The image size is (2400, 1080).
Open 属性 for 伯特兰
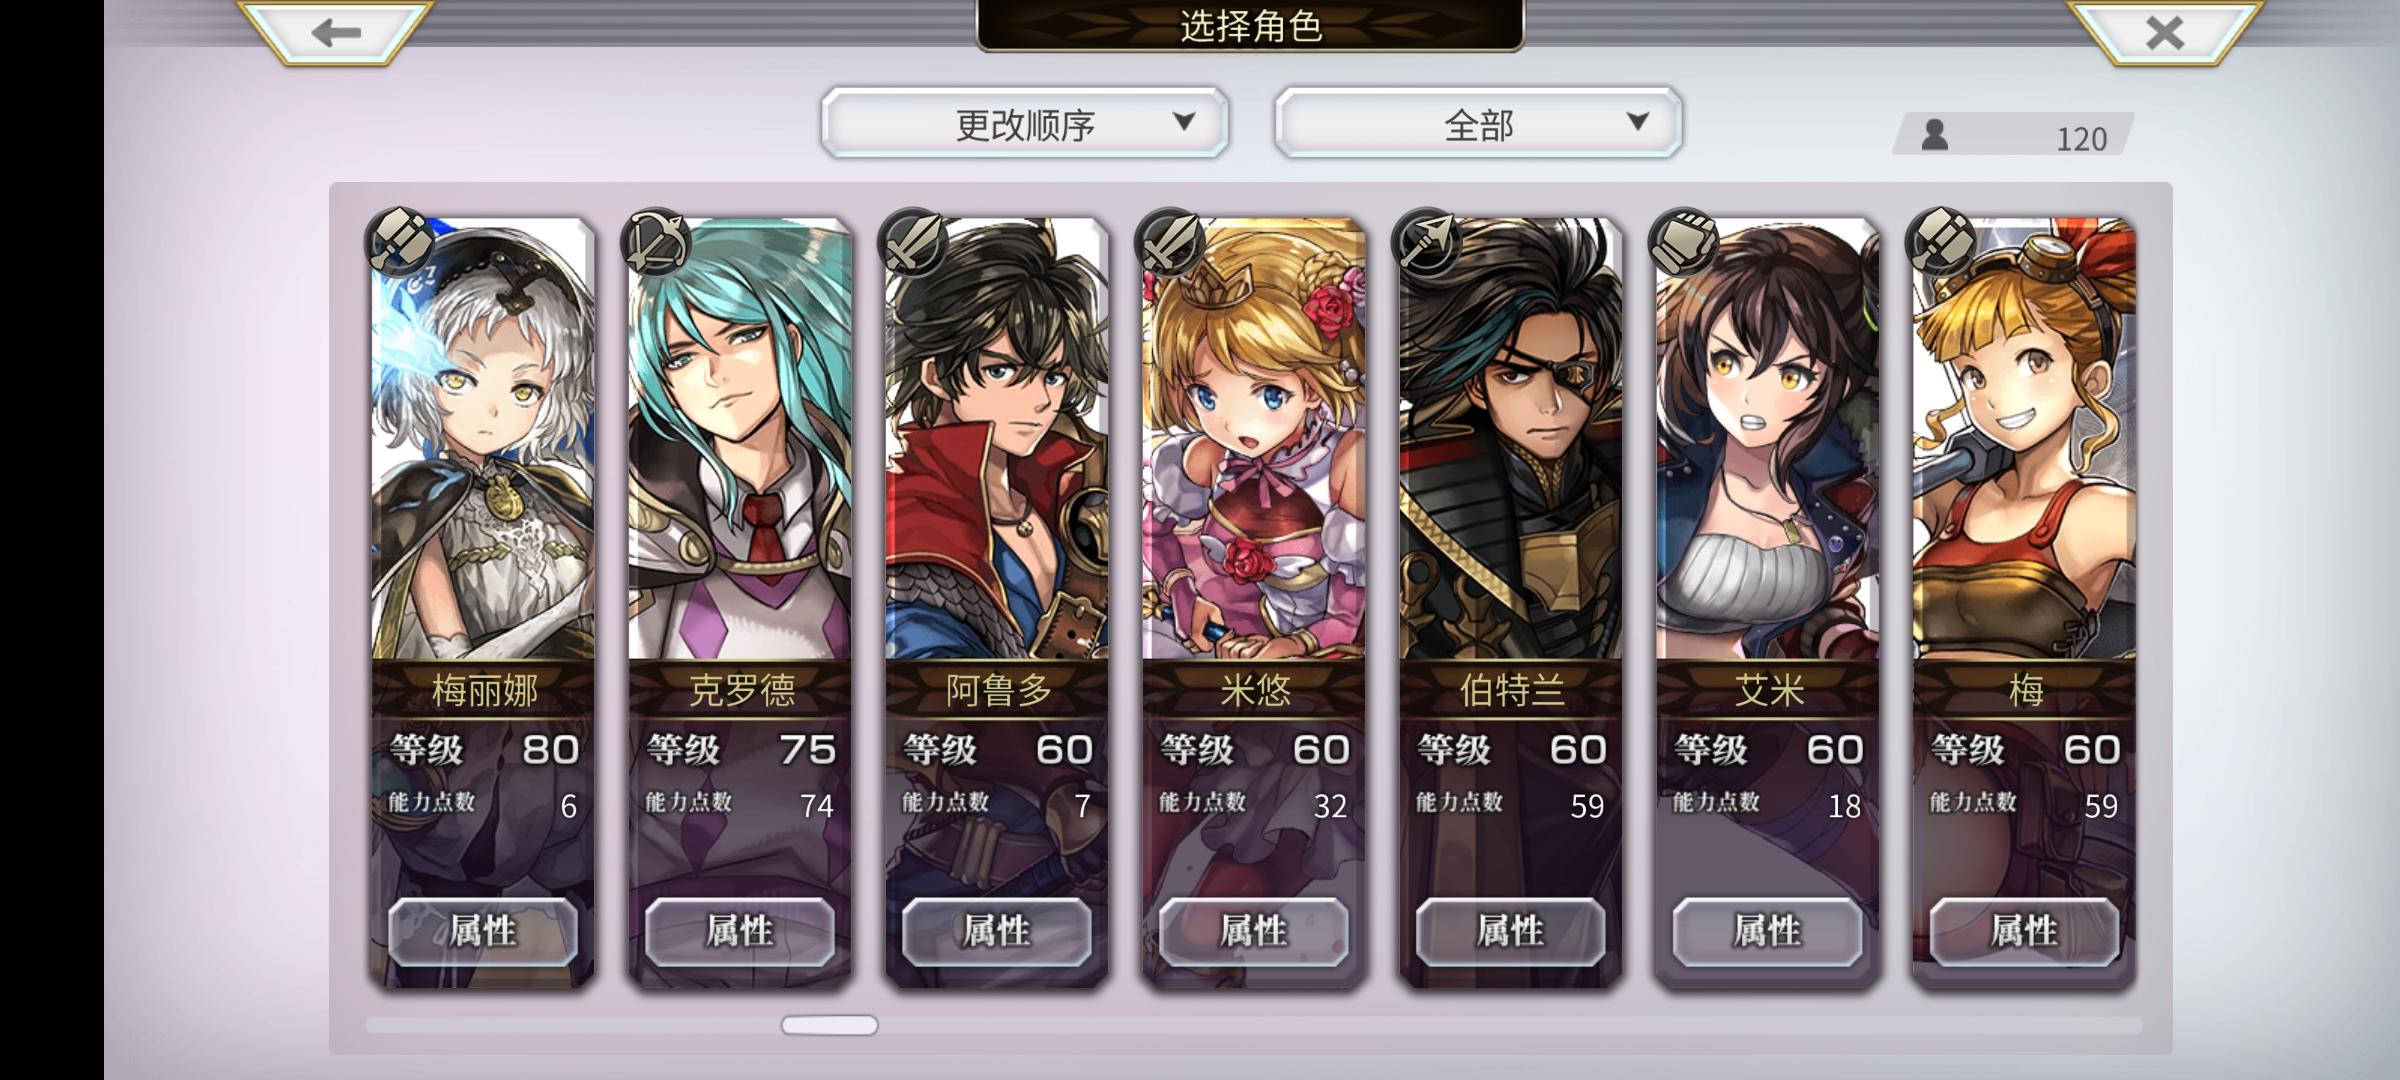pos(1511,931)
